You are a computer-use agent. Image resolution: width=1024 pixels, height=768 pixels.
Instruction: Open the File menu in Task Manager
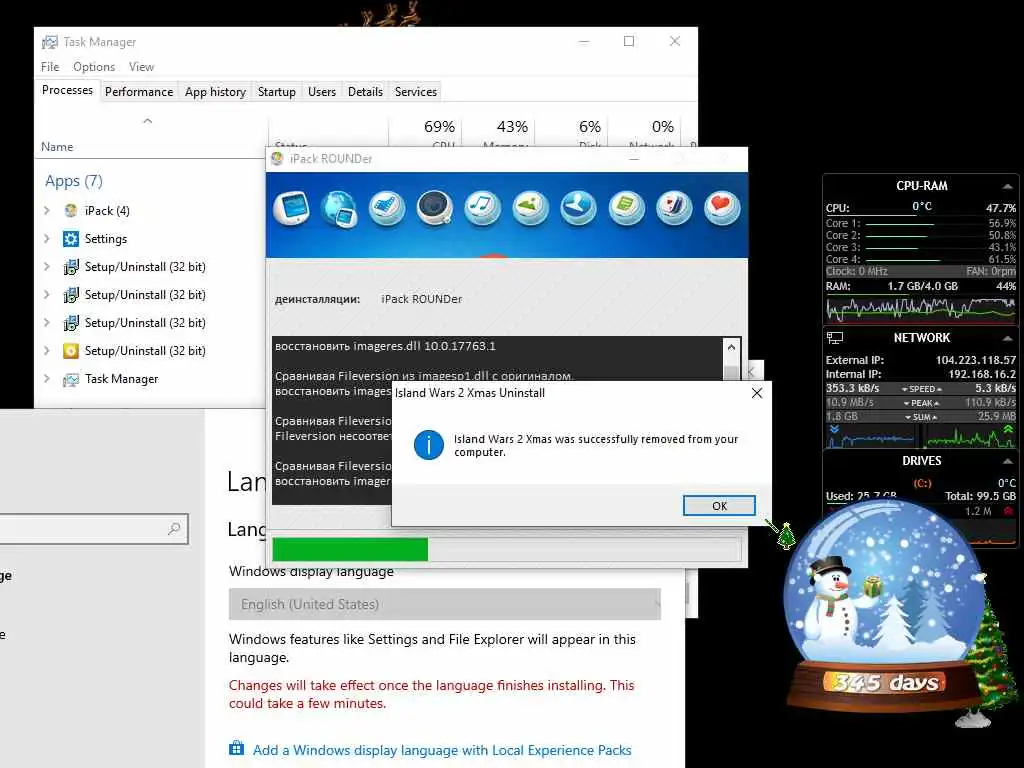[x=50, y=67]
